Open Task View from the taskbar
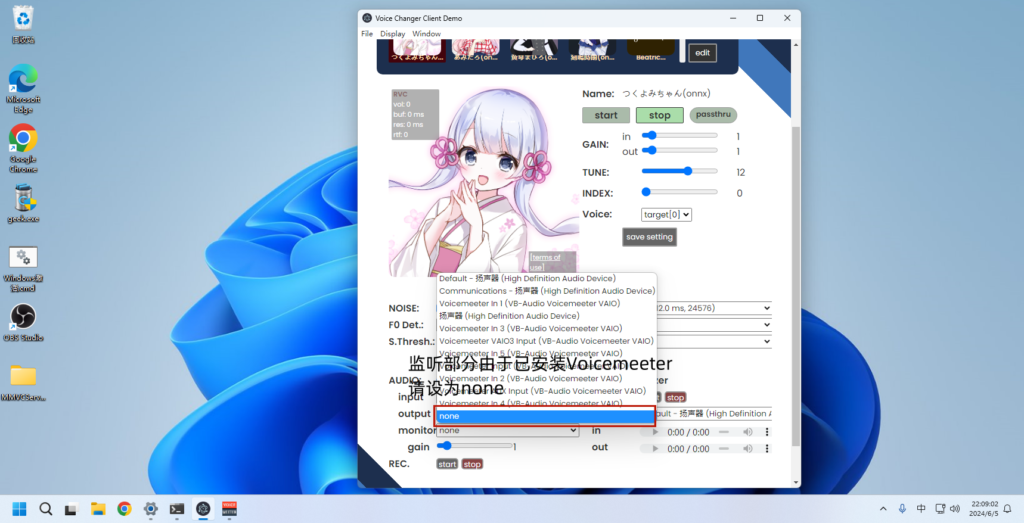 pos(72,509)
